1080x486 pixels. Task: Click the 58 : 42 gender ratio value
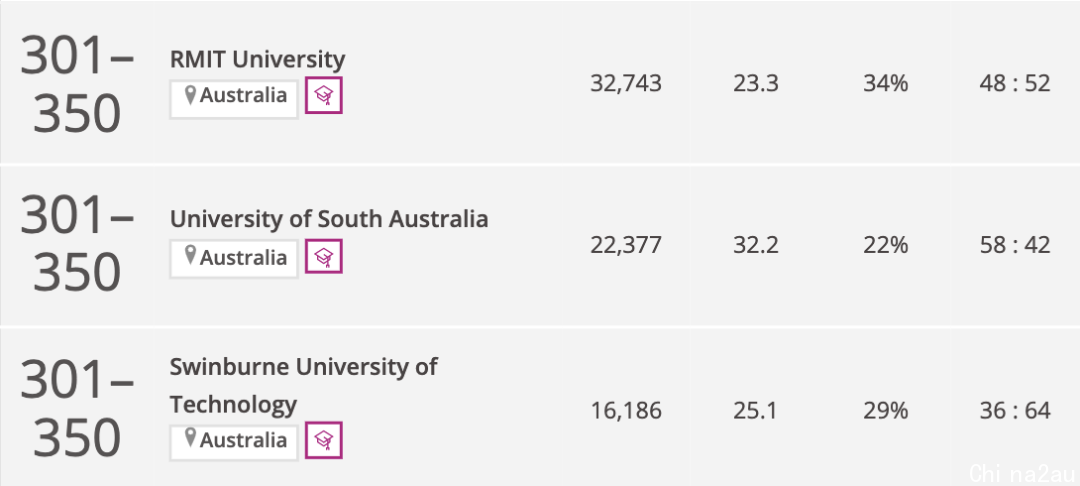tap(1015, 245)
